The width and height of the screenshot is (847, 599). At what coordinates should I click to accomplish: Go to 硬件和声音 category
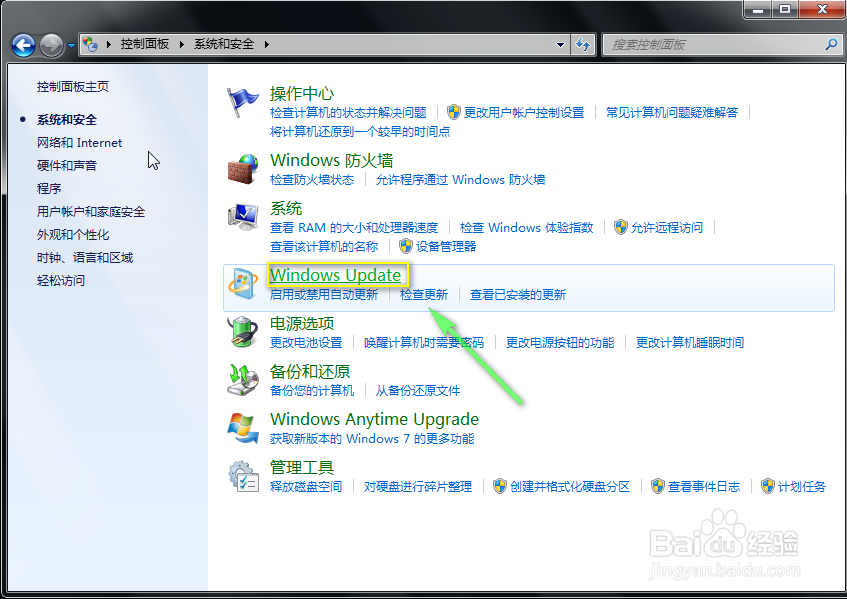point(66,165)
